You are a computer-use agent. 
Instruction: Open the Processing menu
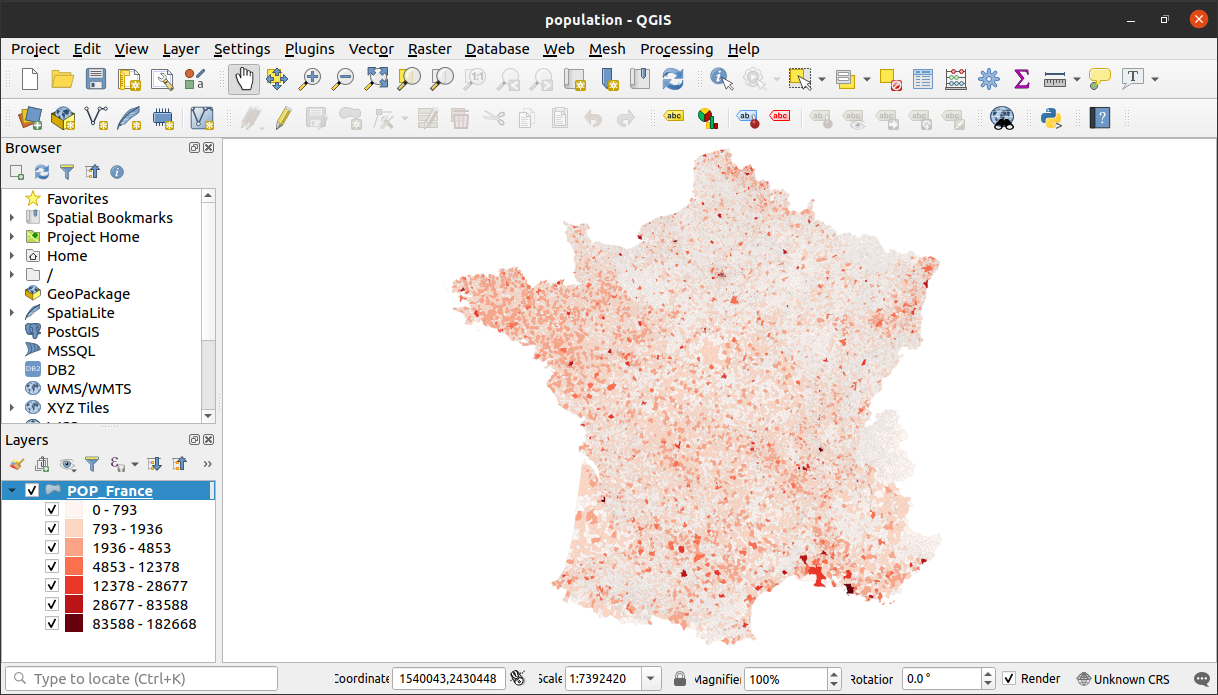[x=676, y=49]
